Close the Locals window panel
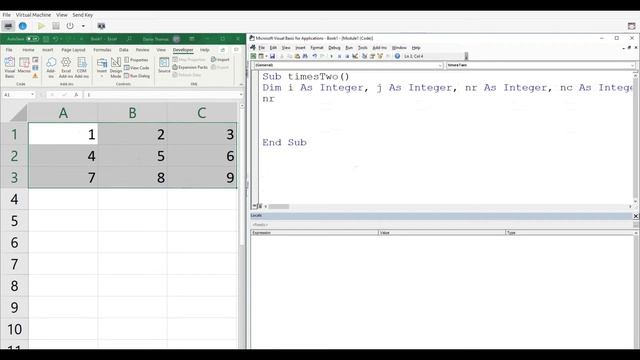Image resolution: width=640 pixels, height=360 pixels. point(636,216)
